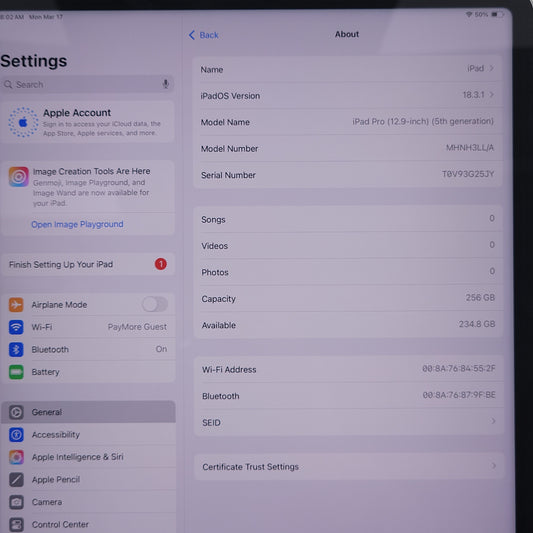The height and width of the screenshot is (533, 533).
Task: Tap the Camera sidebar icon
Action: coord(16,502)
